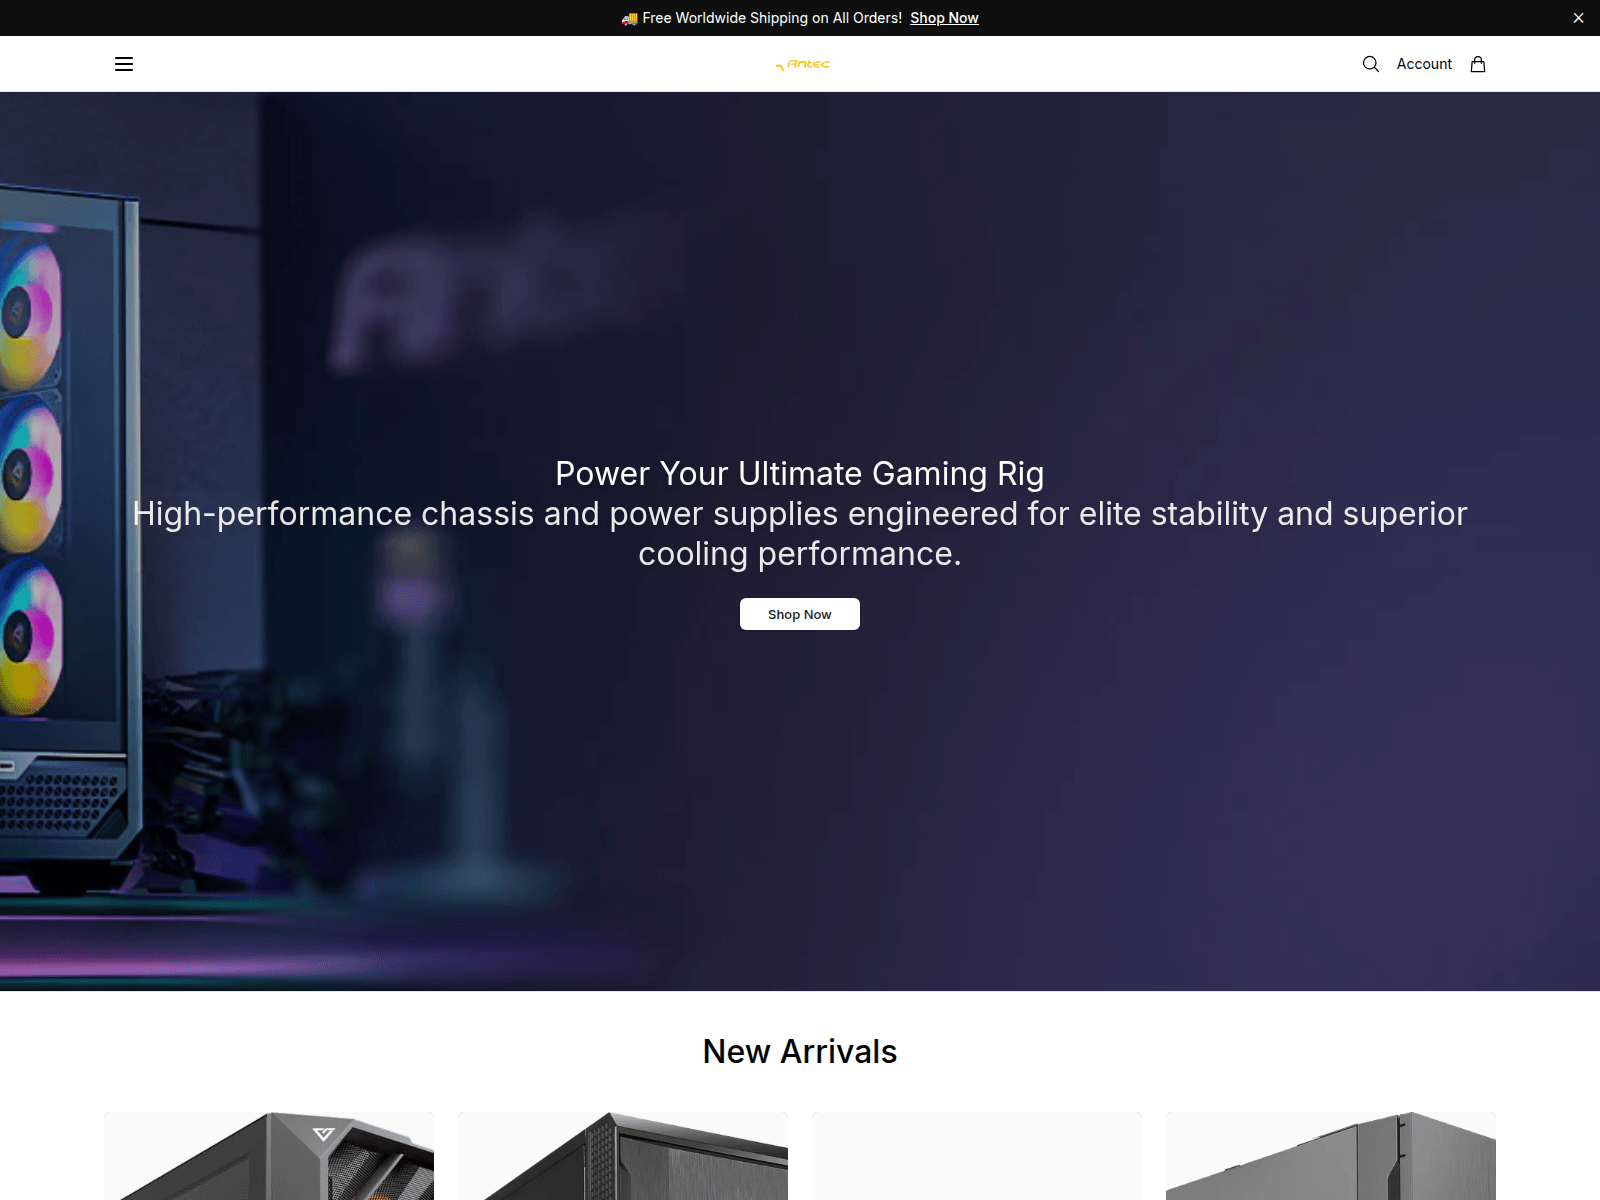Click the white Shop Now hero button
This screenshot has width=1600, height=1200.
point(800,614)
